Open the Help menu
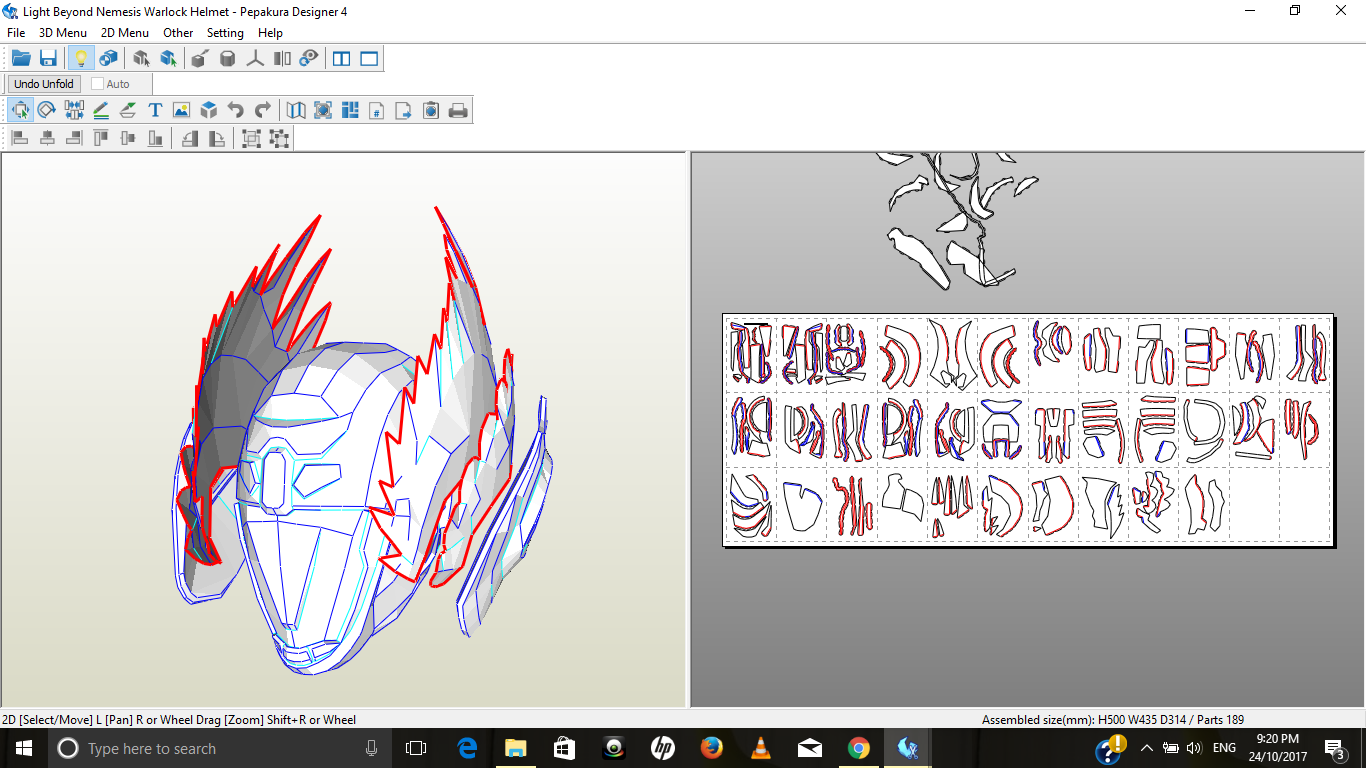This screenshot has height=768, width=1366. [270, 33]
